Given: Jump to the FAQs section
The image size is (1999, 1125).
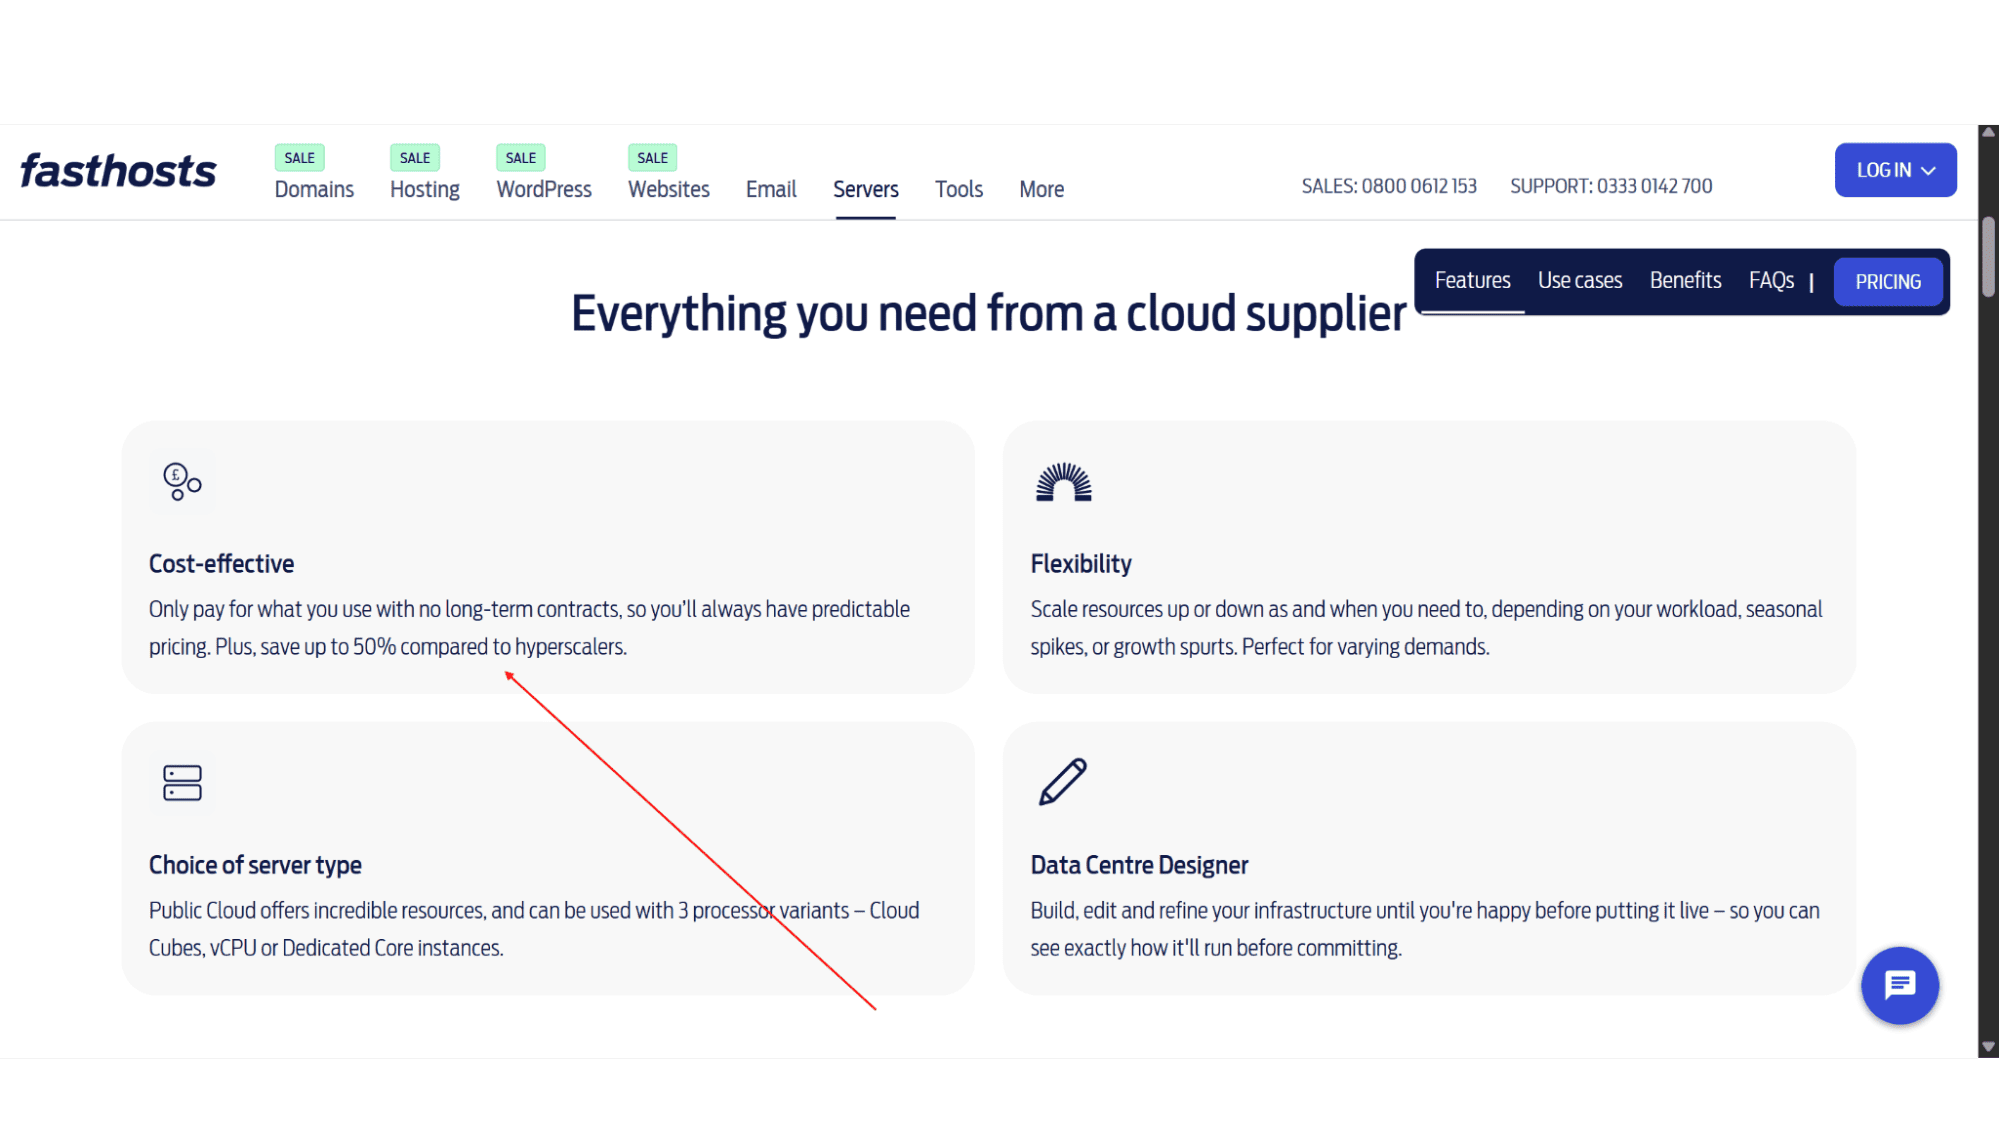Looking at the screenshot, I should click(1771, 281).
